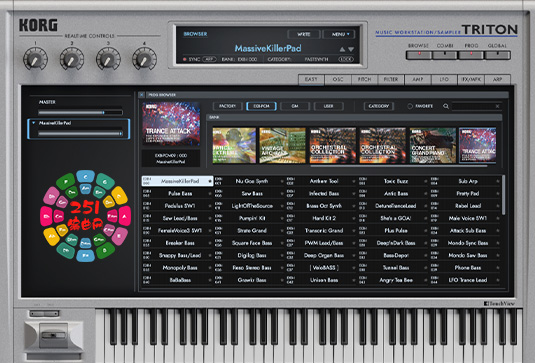Click realtime control knob 1
Viewport: 535px width, 363px height.
click(x=35, y=59)
